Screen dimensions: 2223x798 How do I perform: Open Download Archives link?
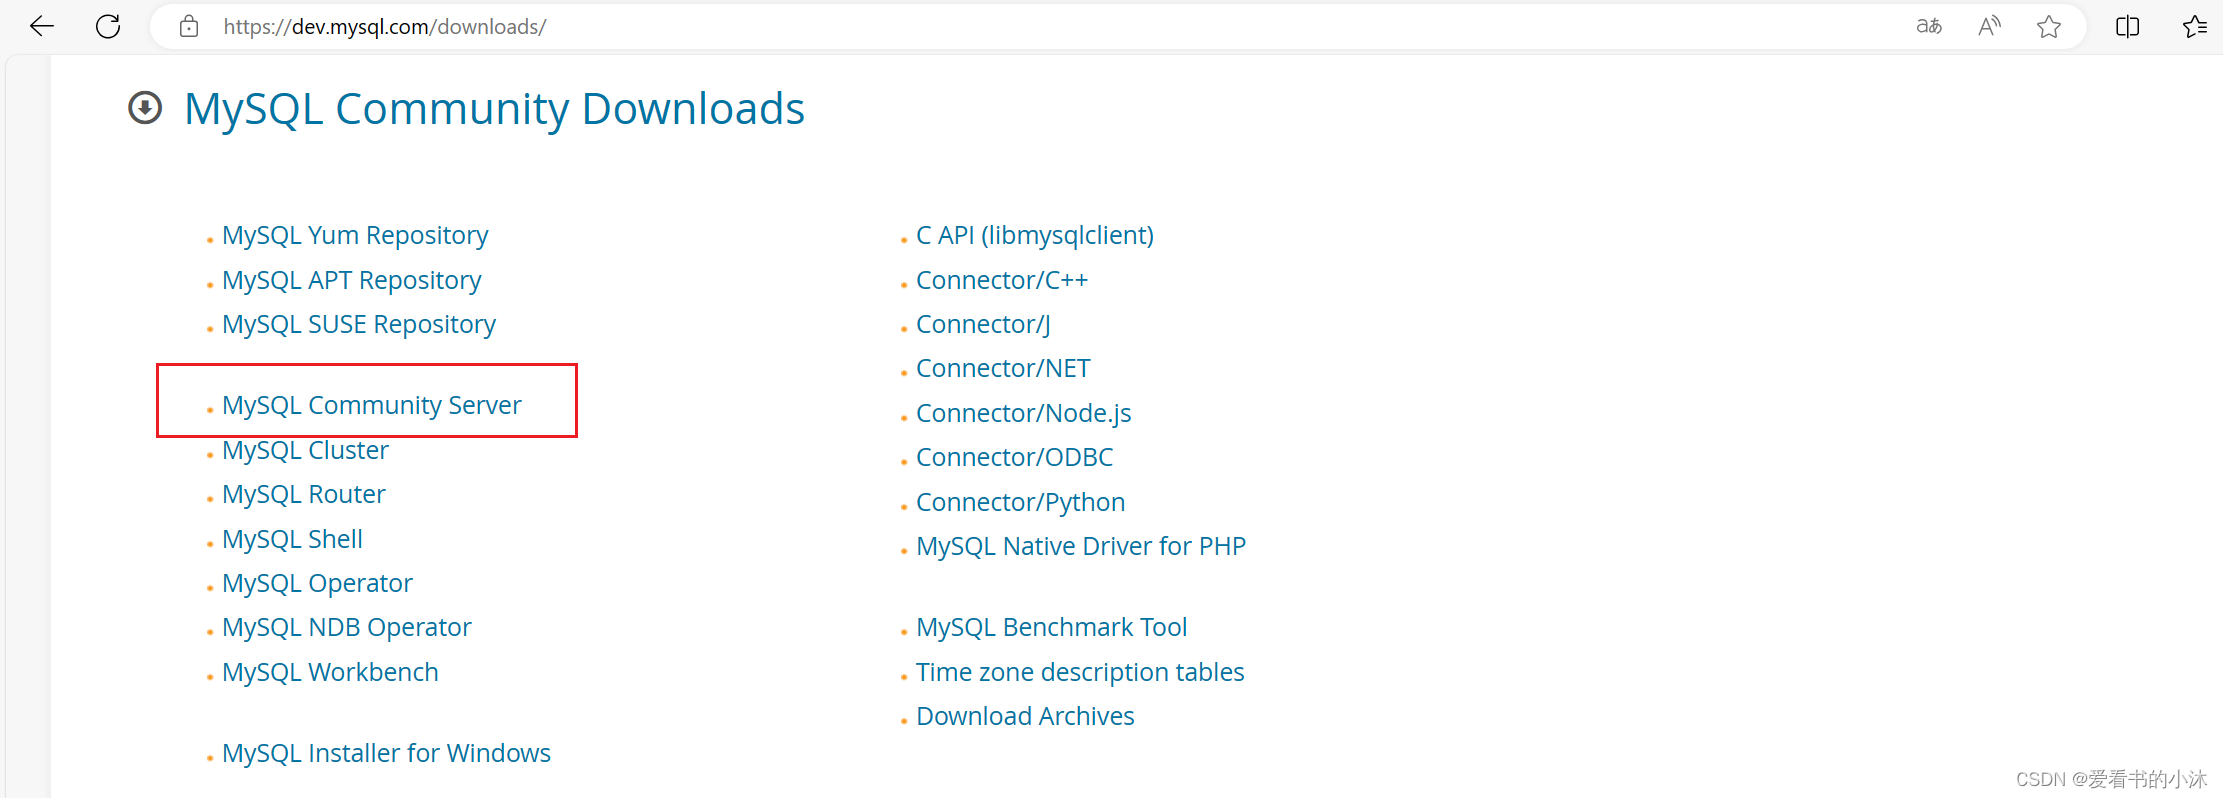coord(1025,716)
